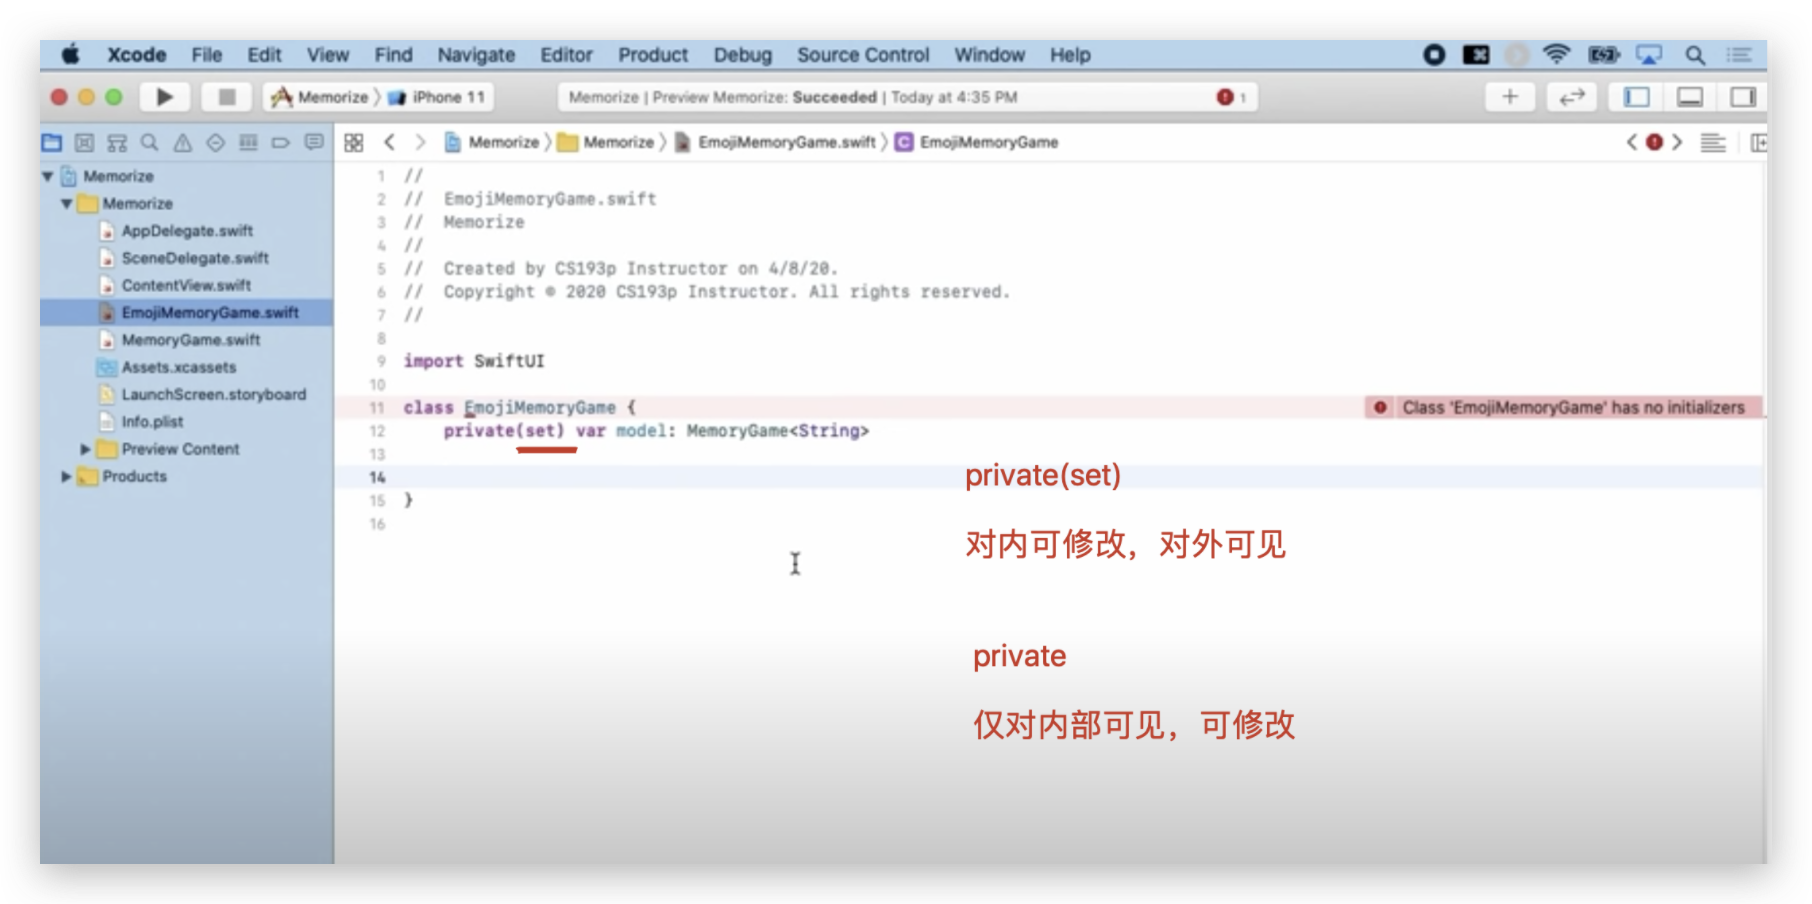Click the 'has no initializers' error banner
This screenshot has height=904, width=1812.
tap(1564, 407)
